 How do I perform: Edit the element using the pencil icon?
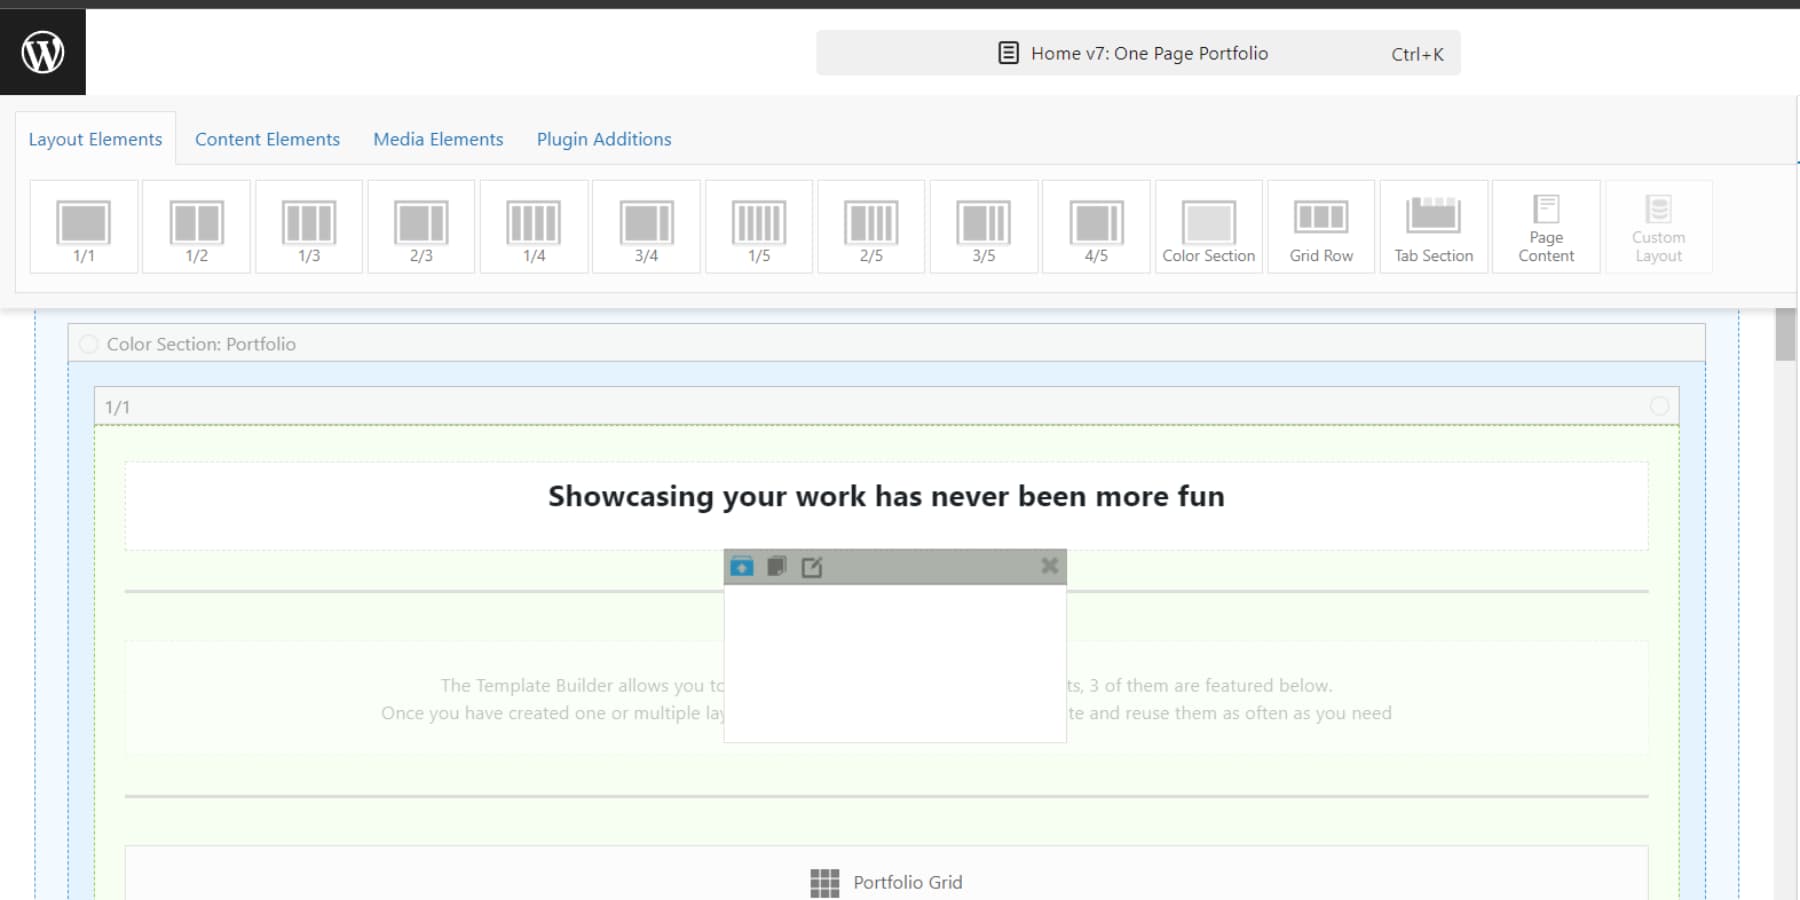tap(812, 567)
